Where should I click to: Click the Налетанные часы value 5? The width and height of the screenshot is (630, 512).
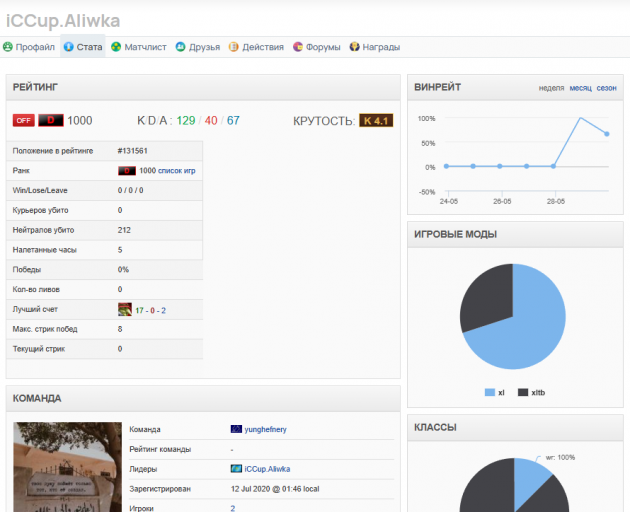point(120,250)
